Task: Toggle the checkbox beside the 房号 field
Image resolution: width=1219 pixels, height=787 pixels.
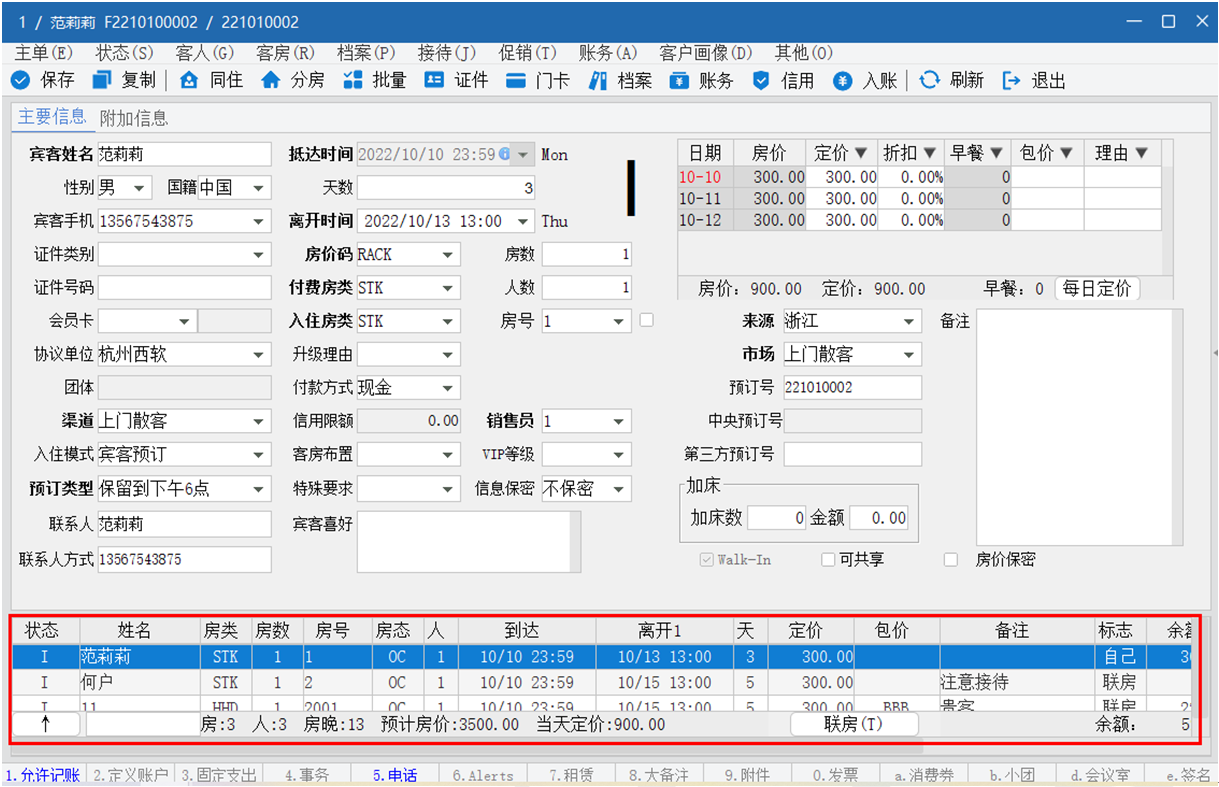Action: pos(646,321)
